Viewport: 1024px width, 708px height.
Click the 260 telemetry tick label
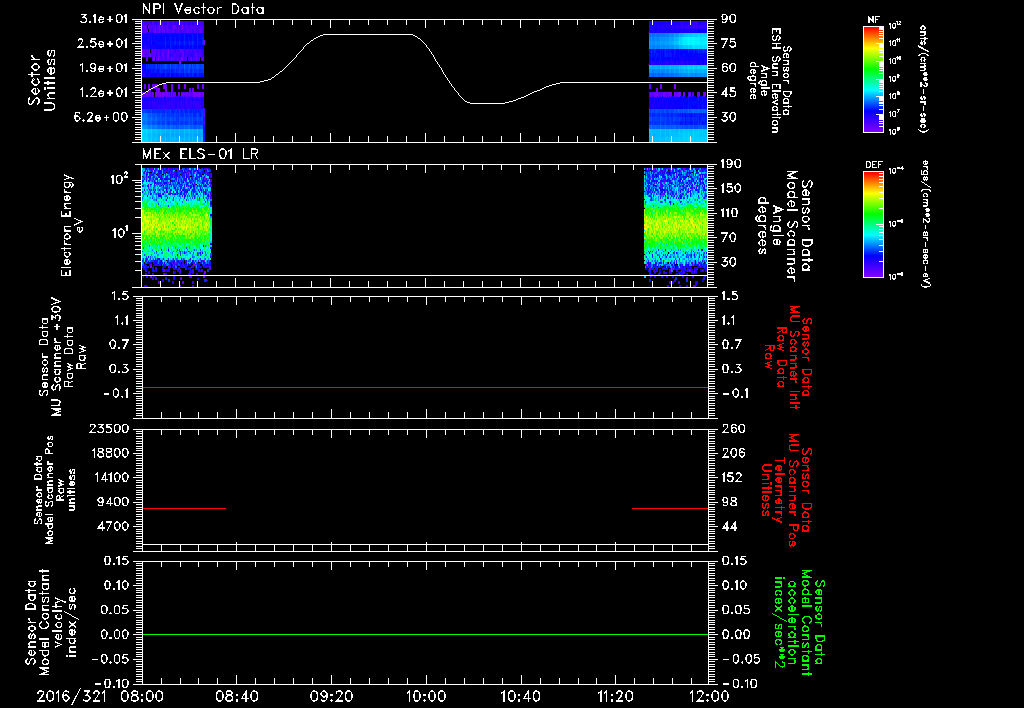731,429
